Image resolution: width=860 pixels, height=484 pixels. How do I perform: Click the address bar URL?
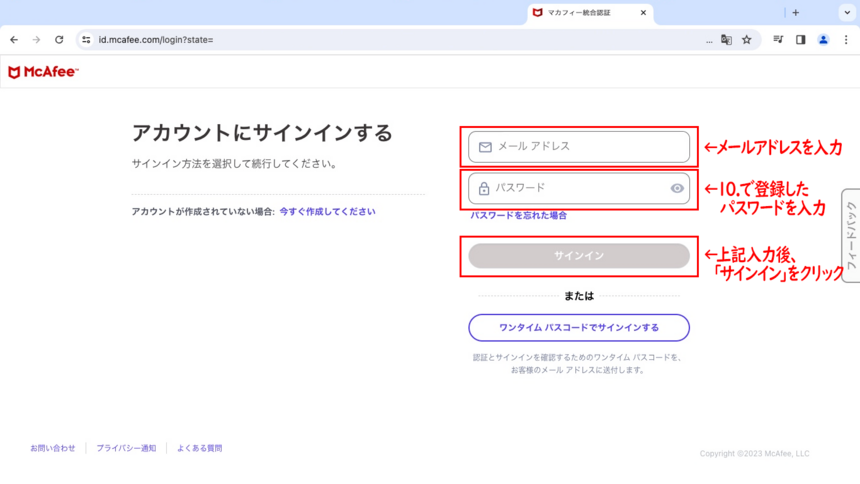[x=156, y=40]
